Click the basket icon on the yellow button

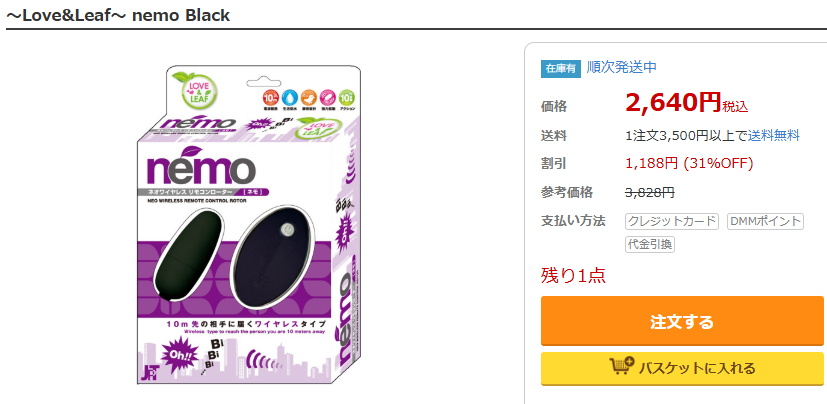click(x=622, y=367)
